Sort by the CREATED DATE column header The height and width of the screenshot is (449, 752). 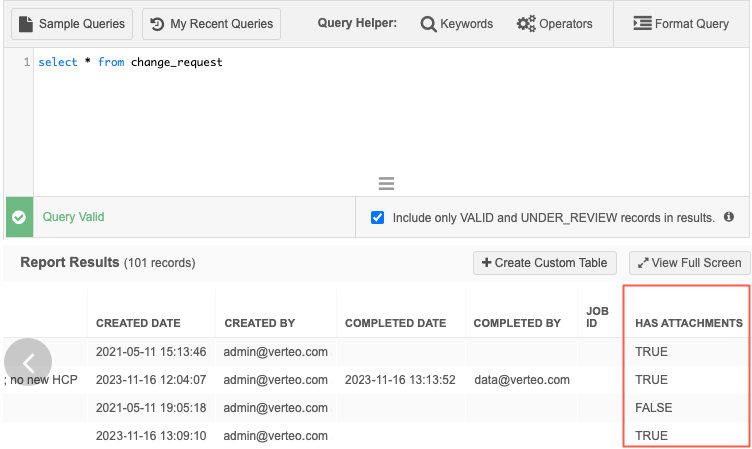[x=138, y=323]
